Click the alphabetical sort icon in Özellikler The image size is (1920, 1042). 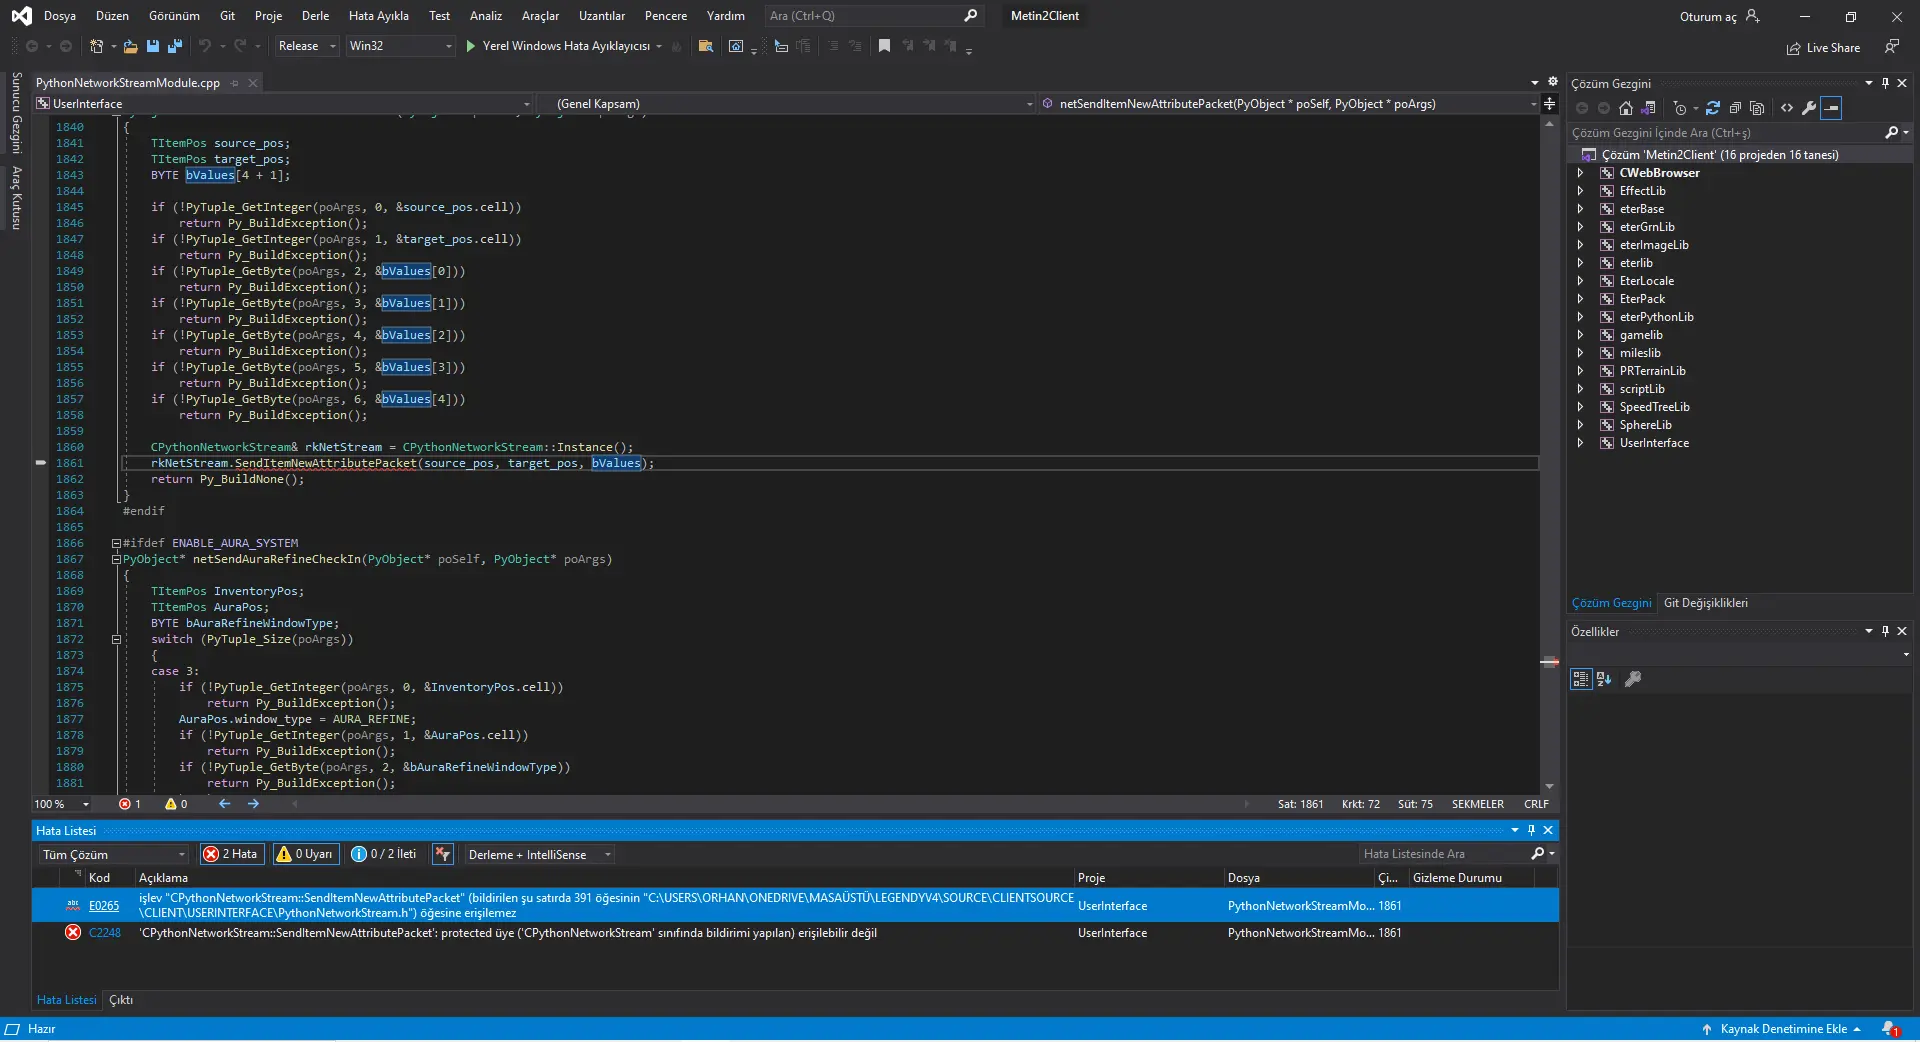tap(1604, 679)
